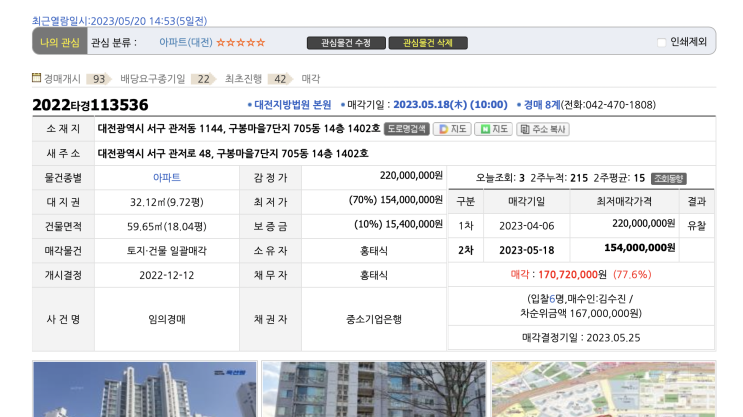
Task: Open the Naver 지도 map button
Action: point(493,129)
